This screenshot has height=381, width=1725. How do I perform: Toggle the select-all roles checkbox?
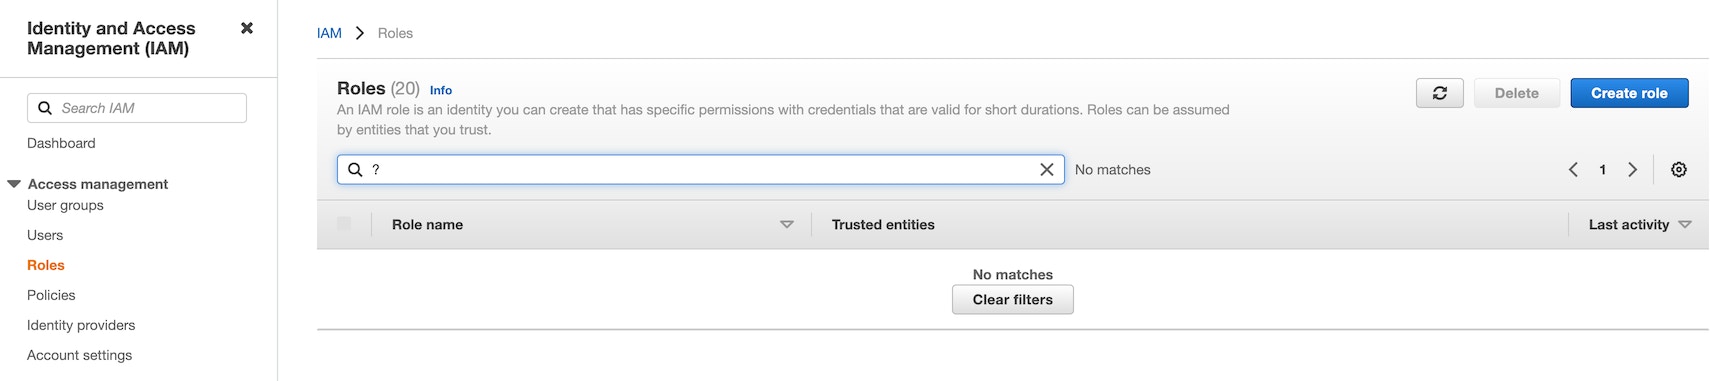pyautogui.click(x=344, y=224)
